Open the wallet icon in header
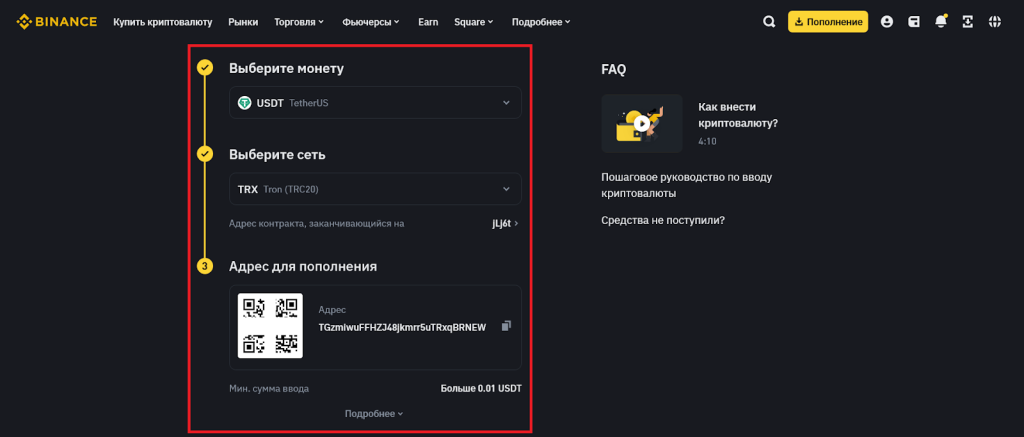1024x437 pixels. [913, 22]
